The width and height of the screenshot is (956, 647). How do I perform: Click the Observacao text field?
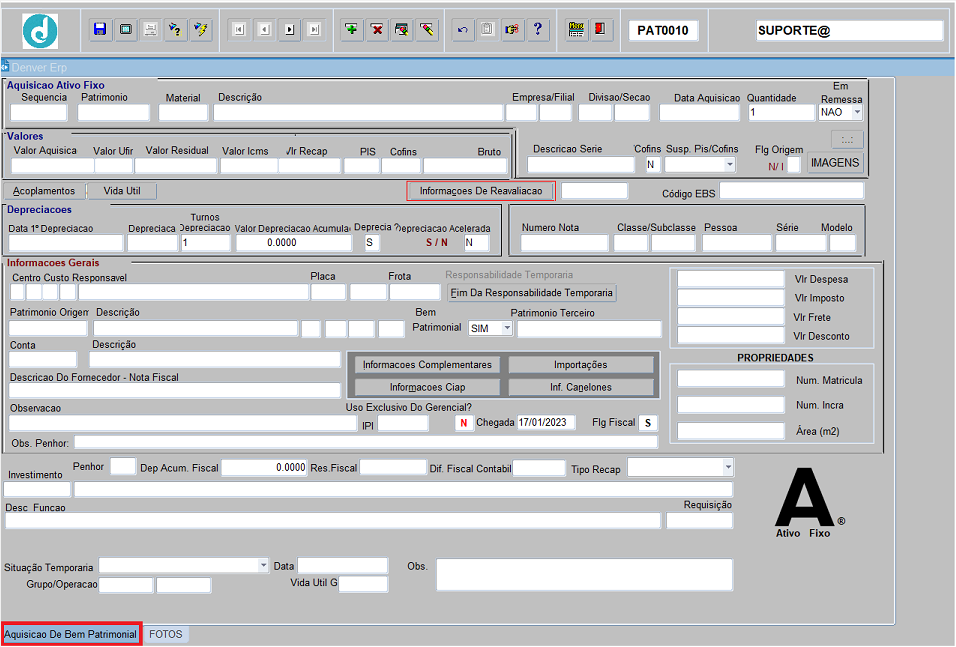[x=182, y=423]
